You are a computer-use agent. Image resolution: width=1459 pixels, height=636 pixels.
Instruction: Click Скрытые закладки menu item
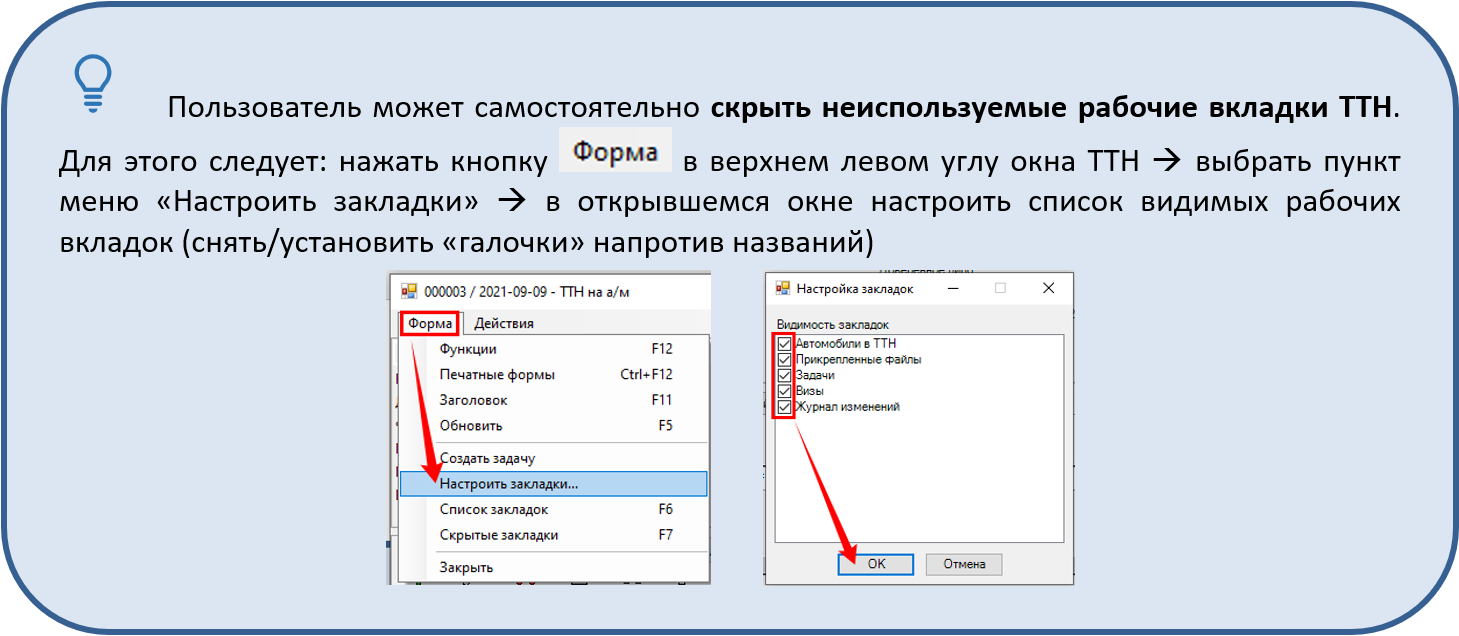click(x=499, y=535)
